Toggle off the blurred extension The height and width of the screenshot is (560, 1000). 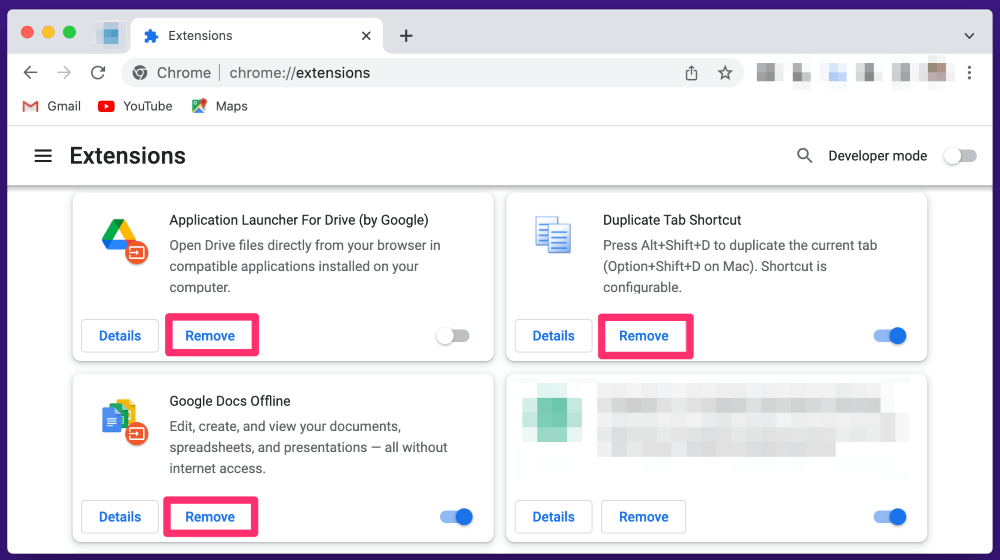click(x=890, y=517)
